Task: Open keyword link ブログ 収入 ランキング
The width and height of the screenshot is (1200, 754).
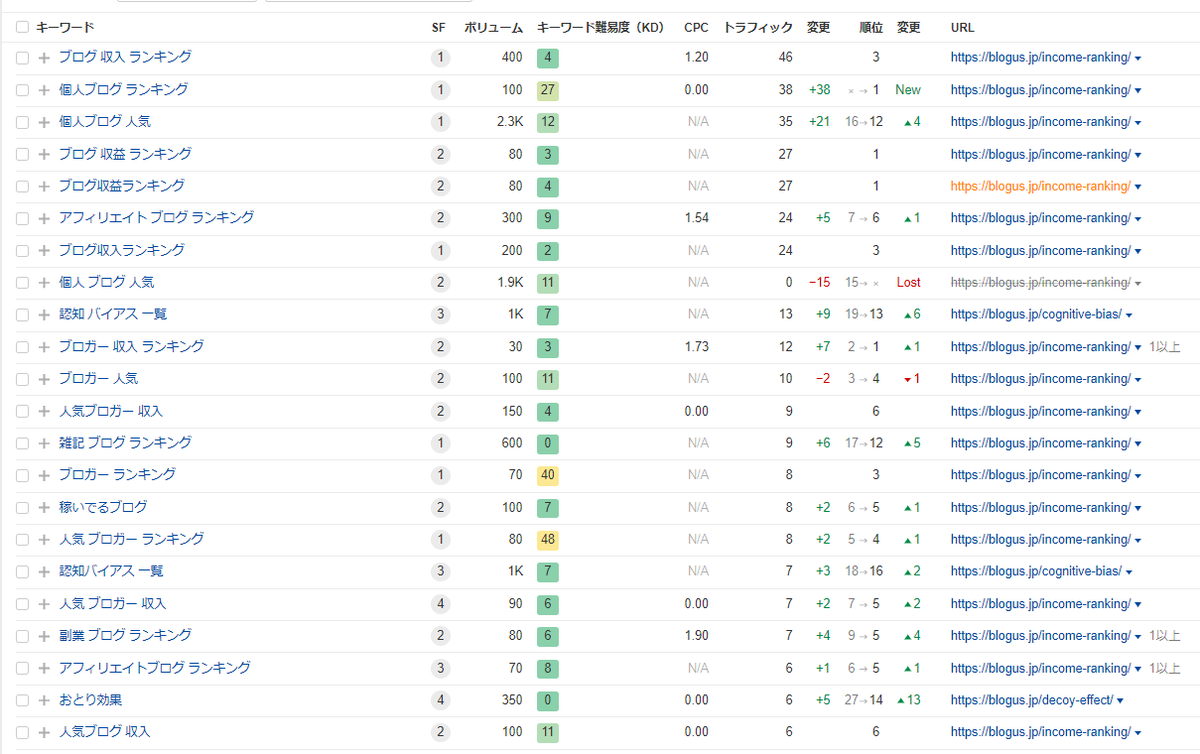Action: (125, 57)
